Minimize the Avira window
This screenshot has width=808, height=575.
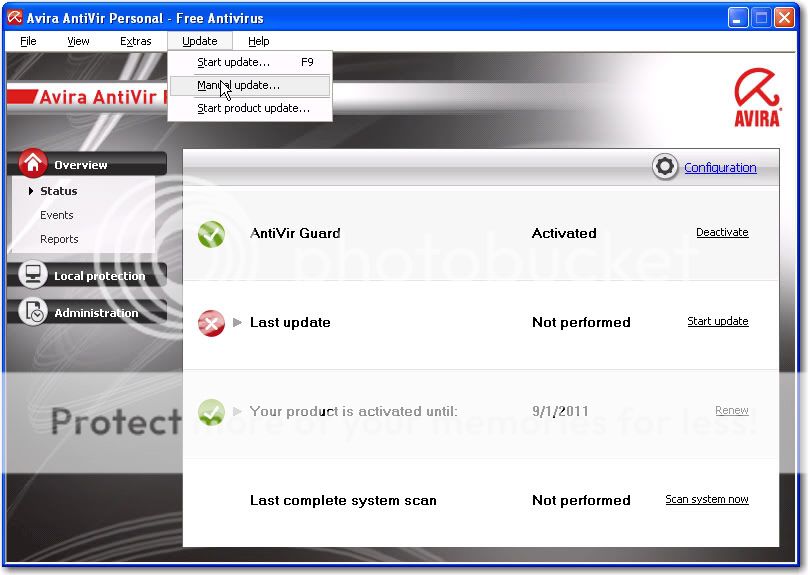[738, 18]
